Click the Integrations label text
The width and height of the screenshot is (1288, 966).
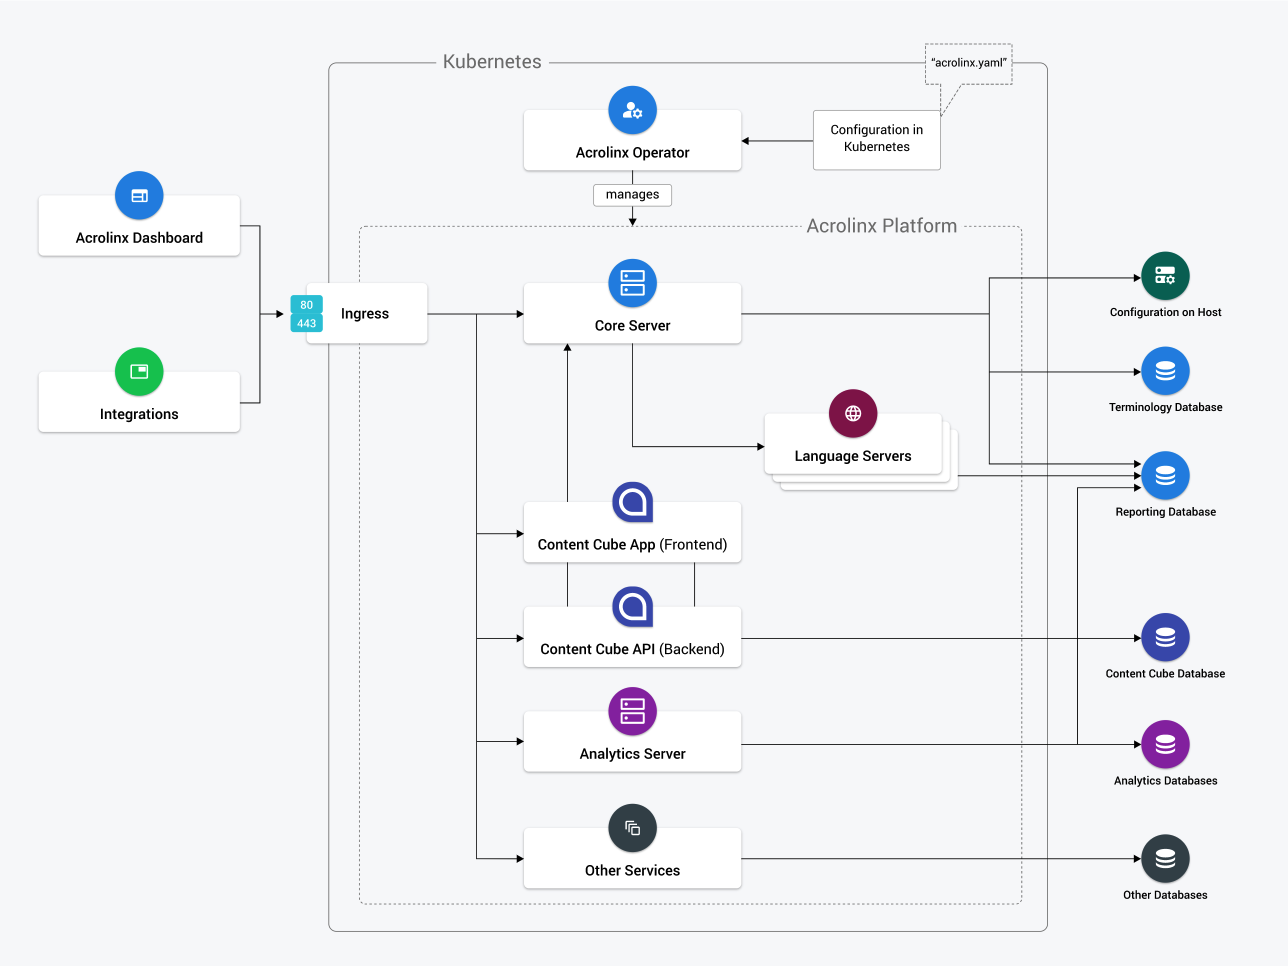point(139,414)
